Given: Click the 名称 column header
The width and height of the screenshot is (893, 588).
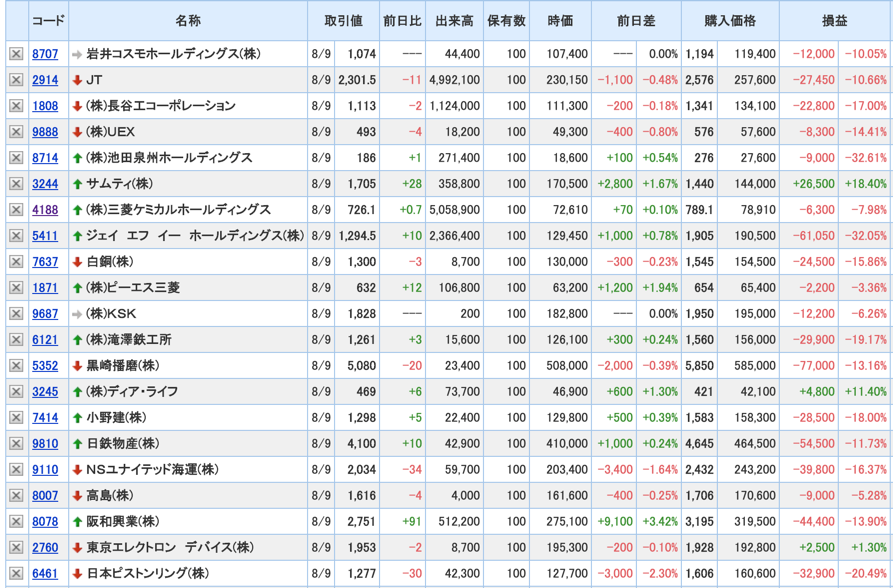Looking at the screenshot, I should click(188, 21).
